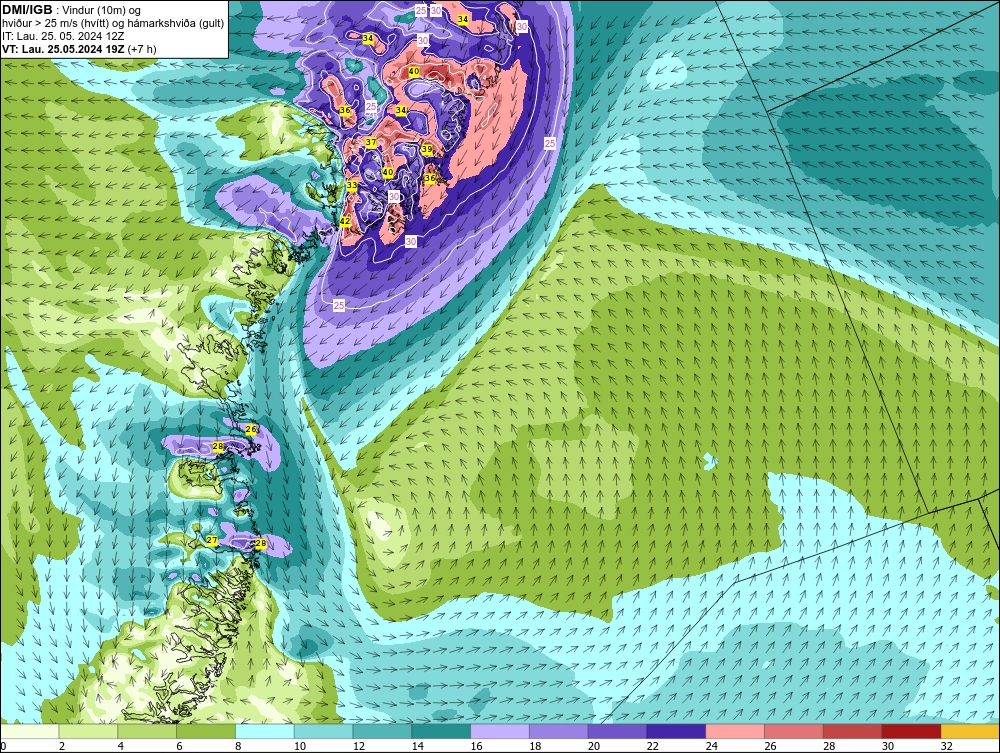Viewport: 1000px width, 753px height.
Task: Select the 8–10 m/s pale cyan legend swatch
Action: click(265, 731)
